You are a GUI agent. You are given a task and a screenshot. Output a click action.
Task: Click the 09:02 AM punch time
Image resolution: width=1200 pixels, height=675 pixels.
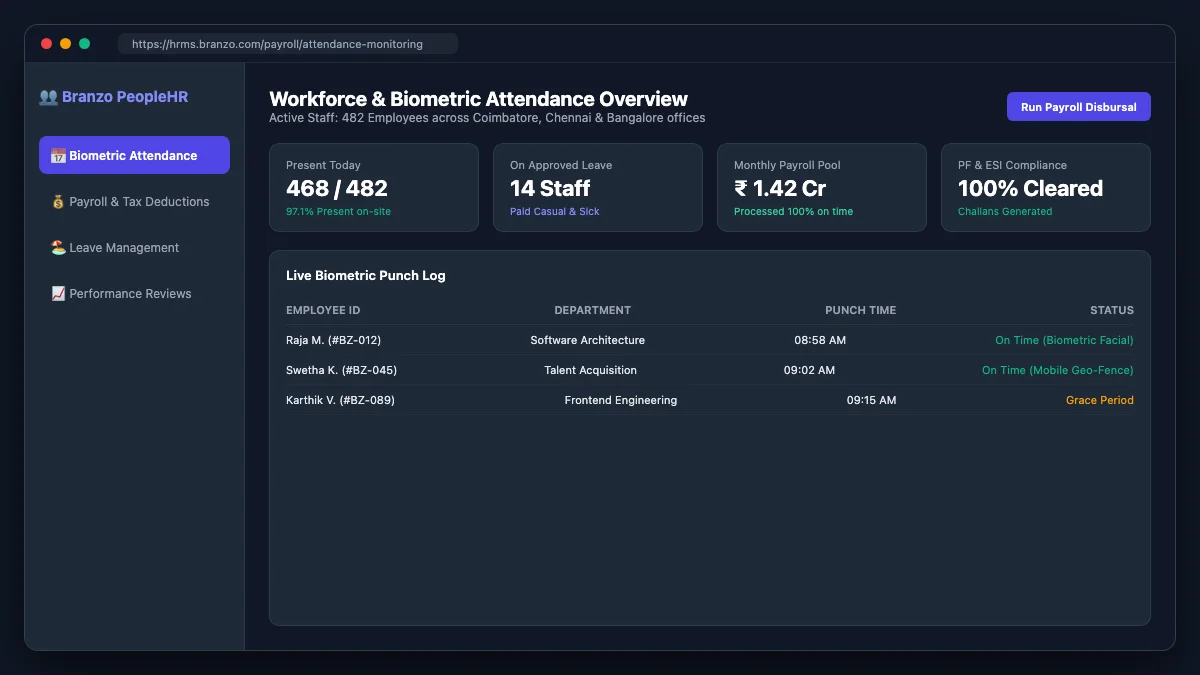[809, 370]
